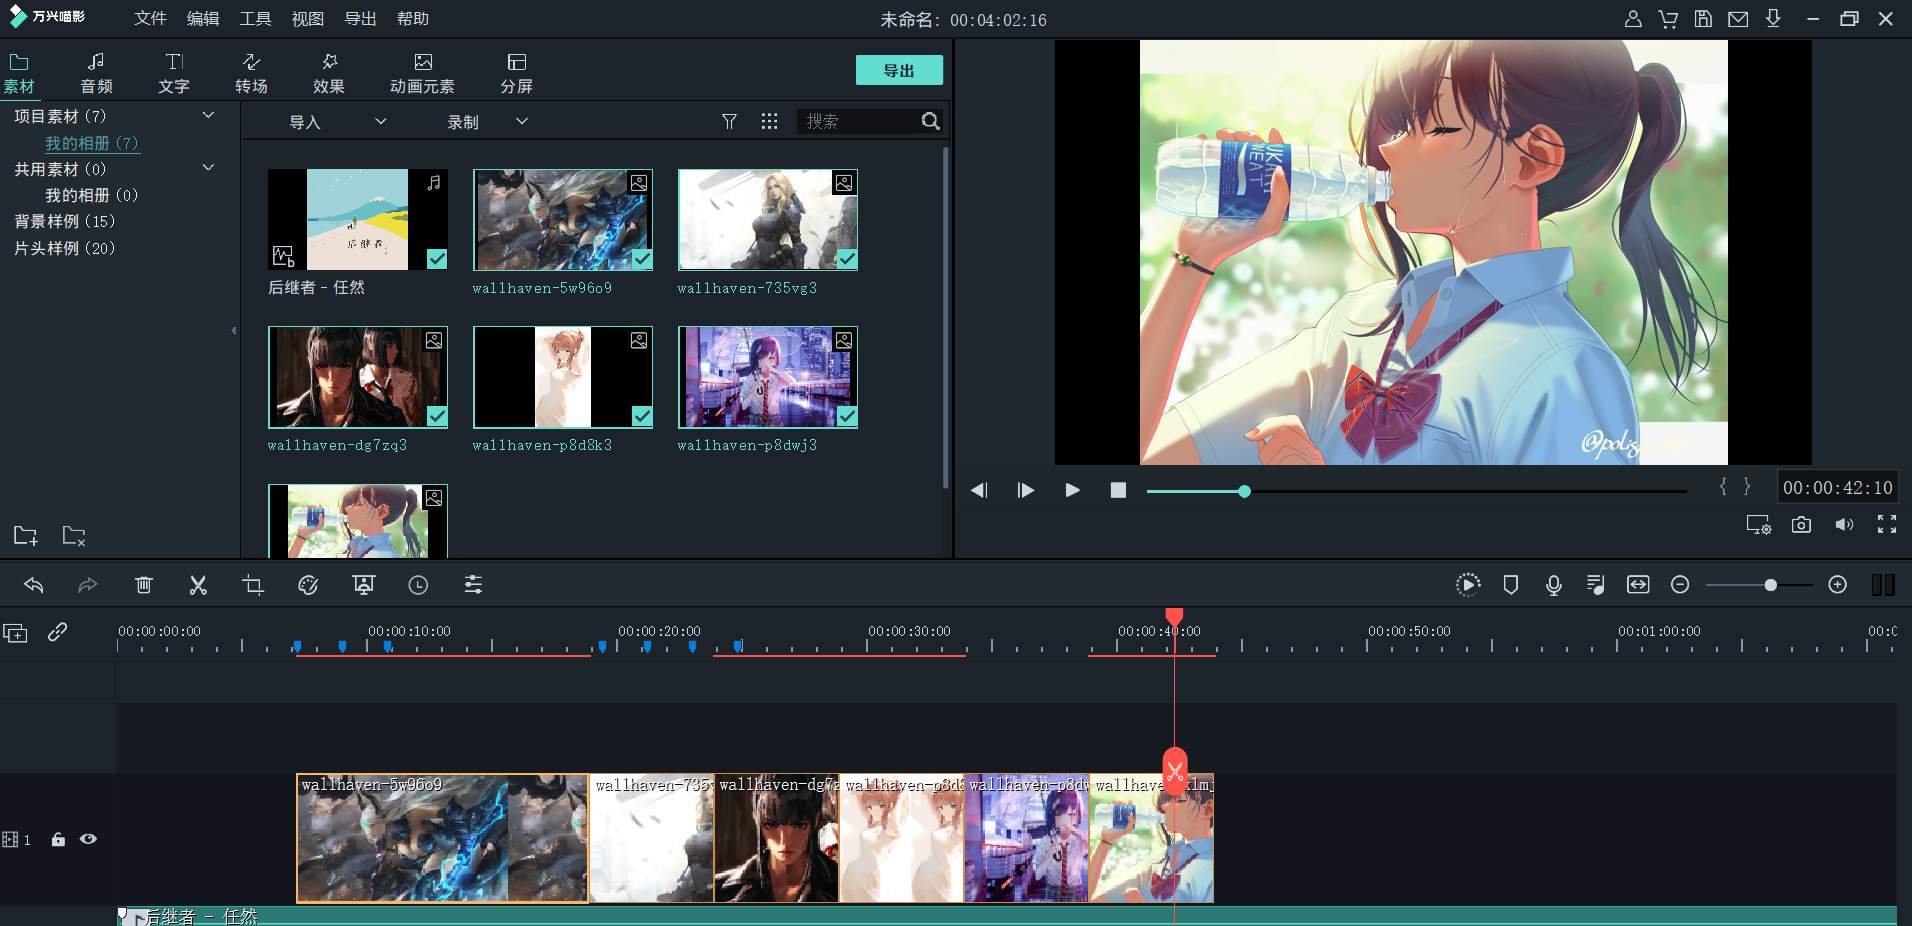The width and height of the screenshot is (1912, 926).
Task: Toggle checkmark on wallhaven-5w96o9 thumbnail
Action: (642, 259)
